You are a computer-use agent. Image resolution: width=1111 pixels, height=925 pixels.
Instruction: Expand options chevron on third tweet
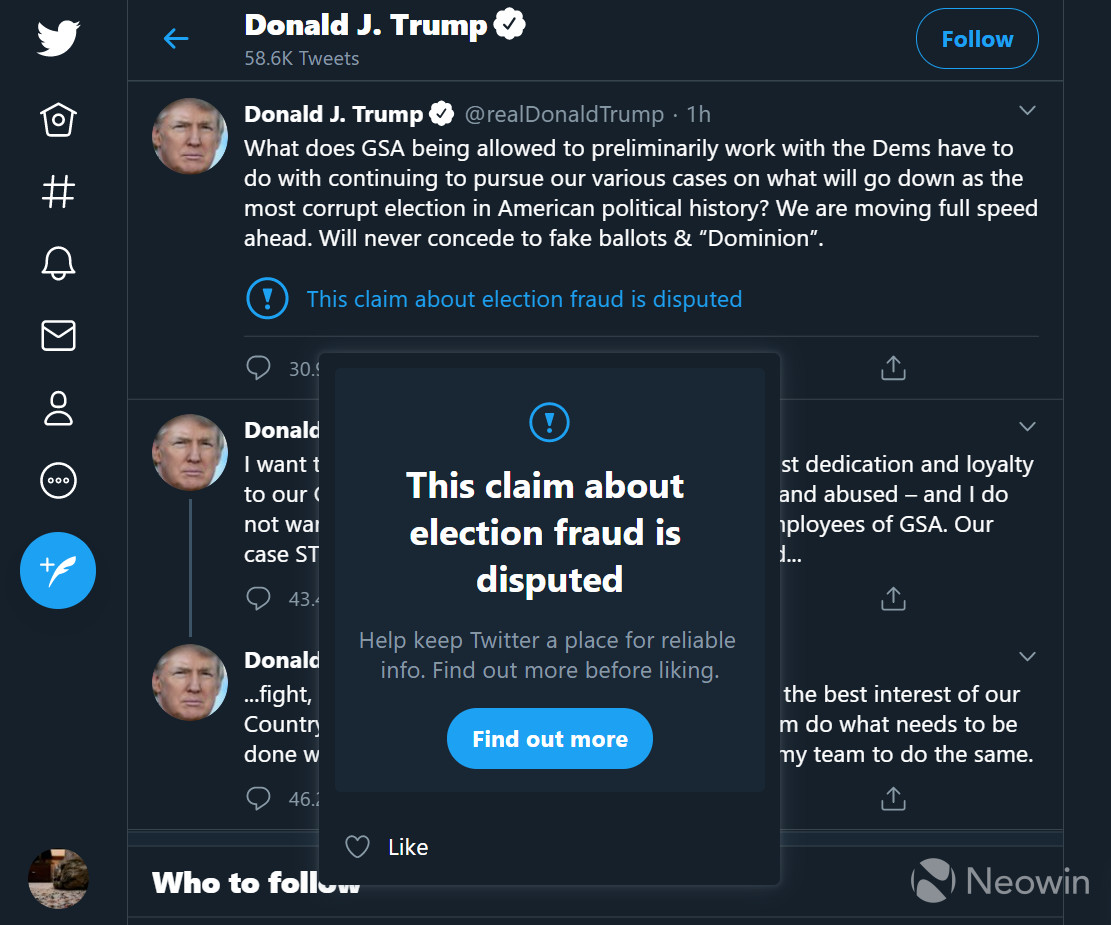pyautogui.click(x=1027, y=657)
